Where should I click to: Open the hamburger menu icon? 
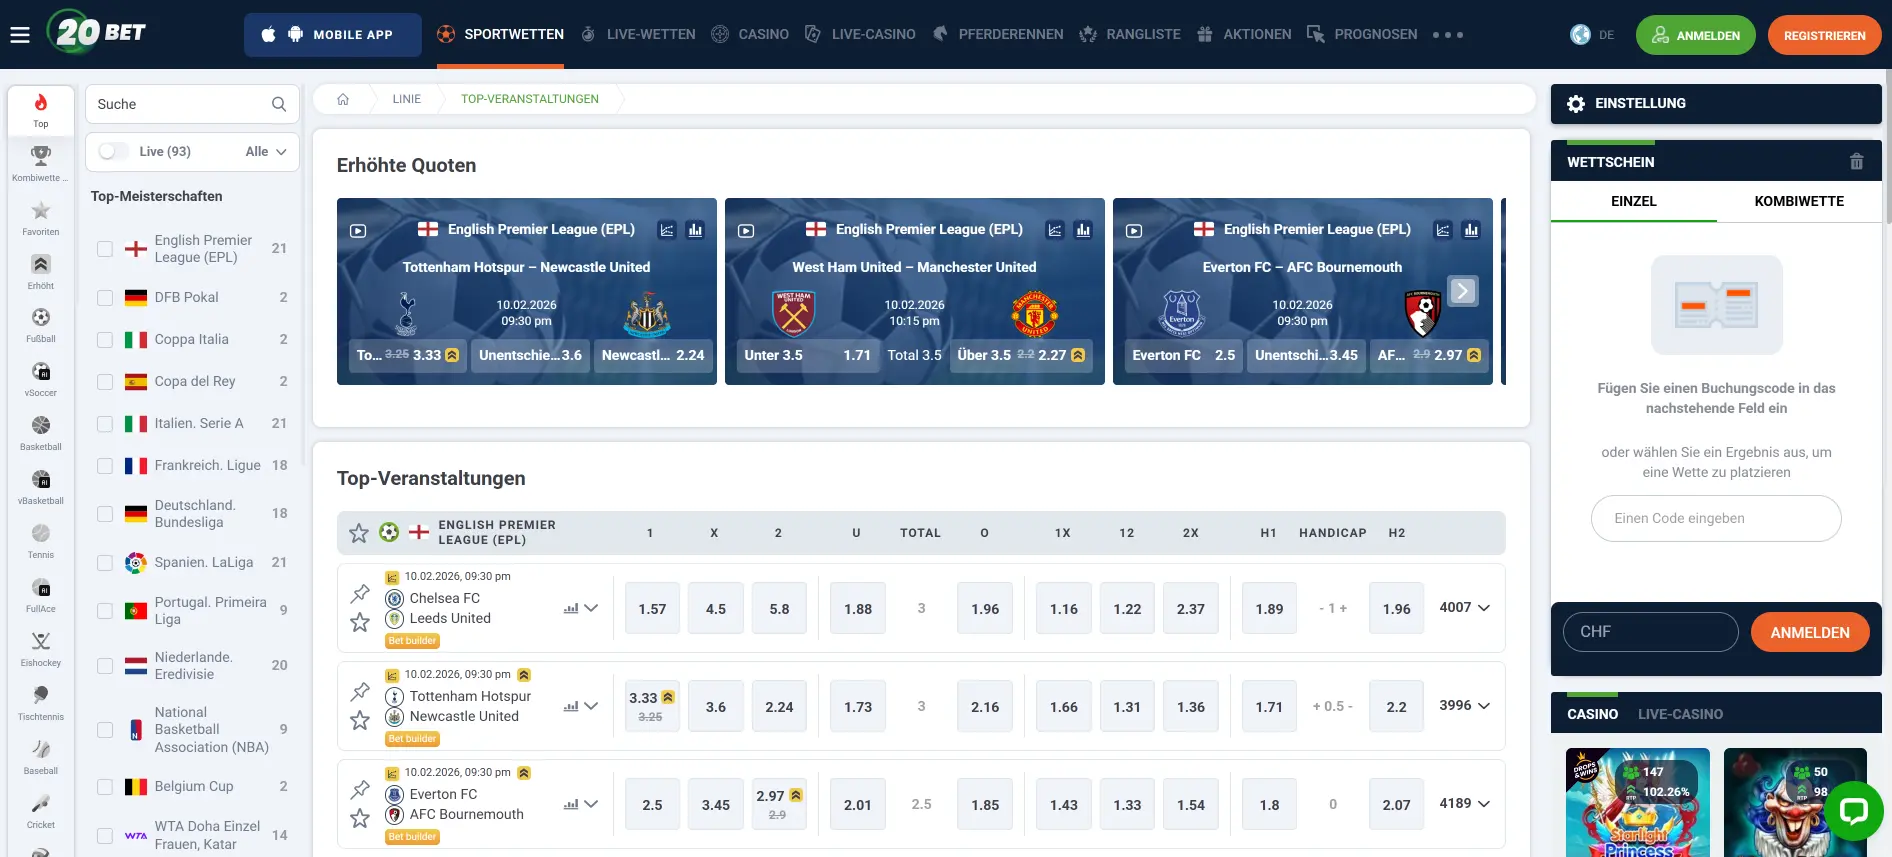(20, 35)
